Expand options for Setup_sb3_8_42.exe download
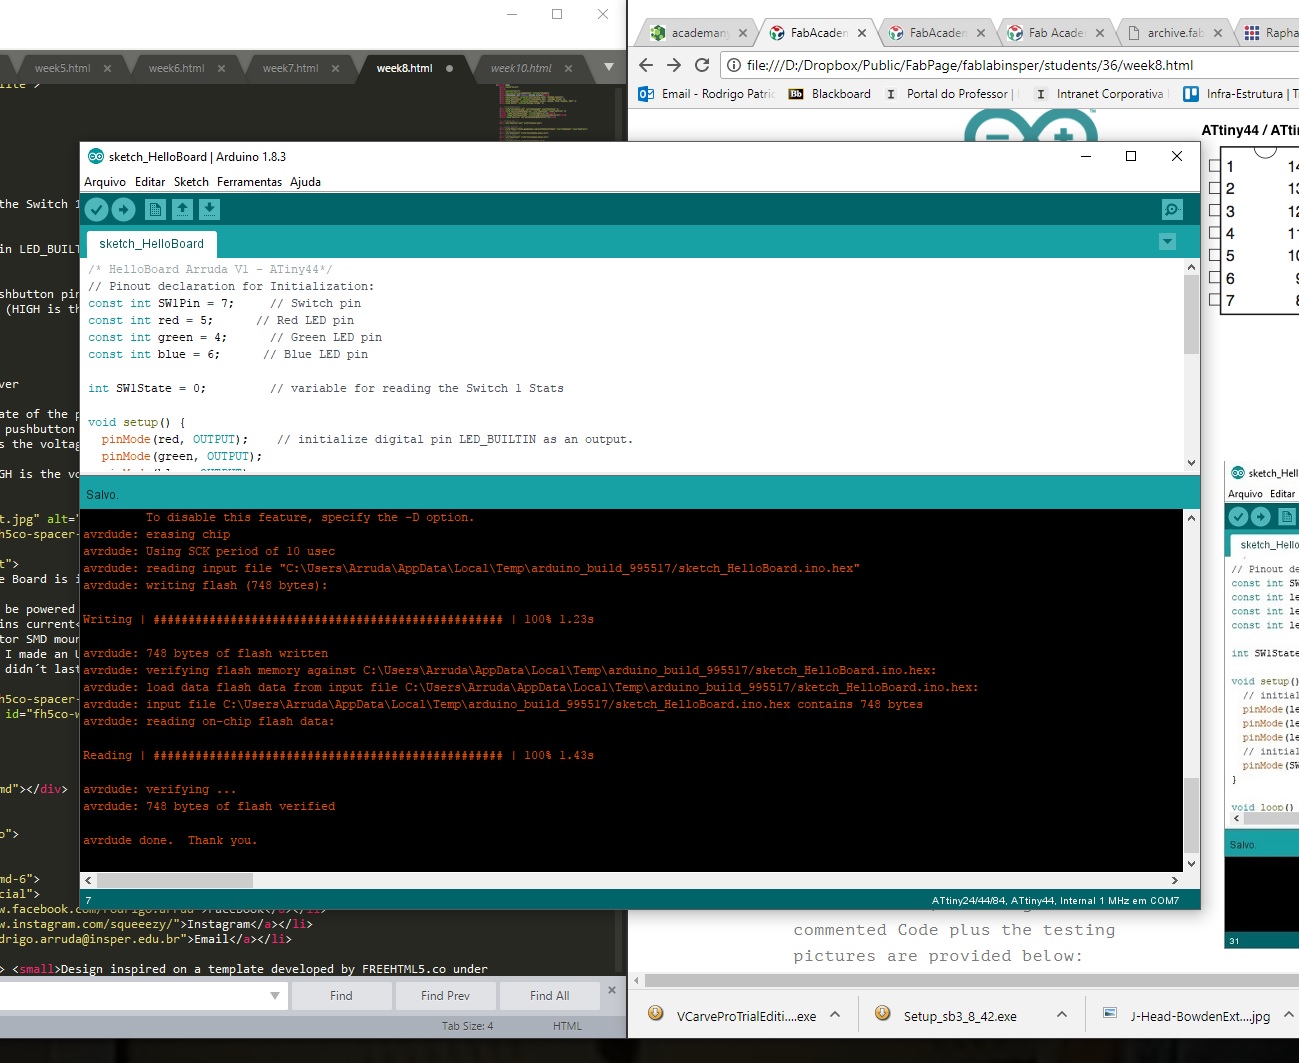 tap(1062, 1015)
